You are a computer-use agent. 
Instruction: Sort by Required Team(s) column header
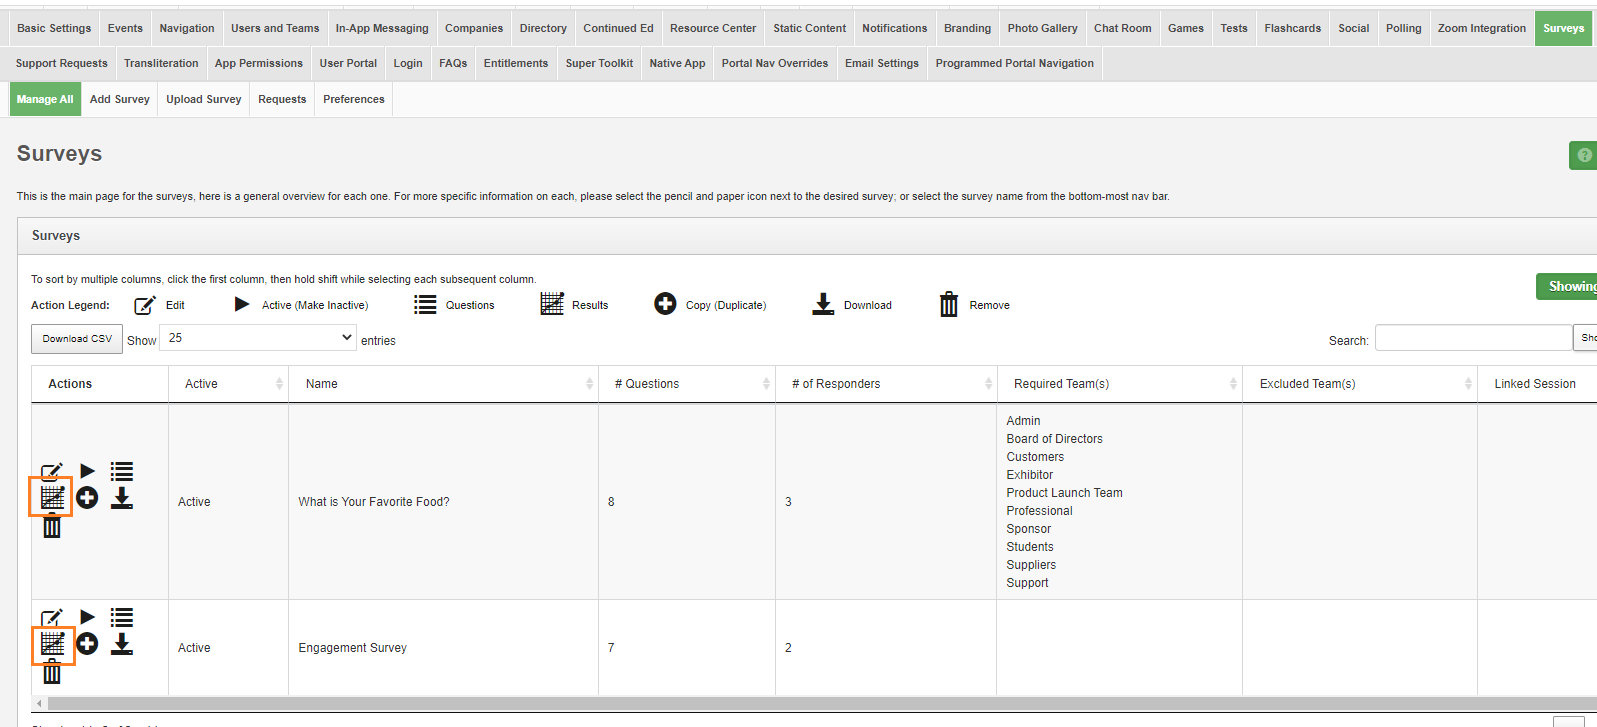(1118, 384)
